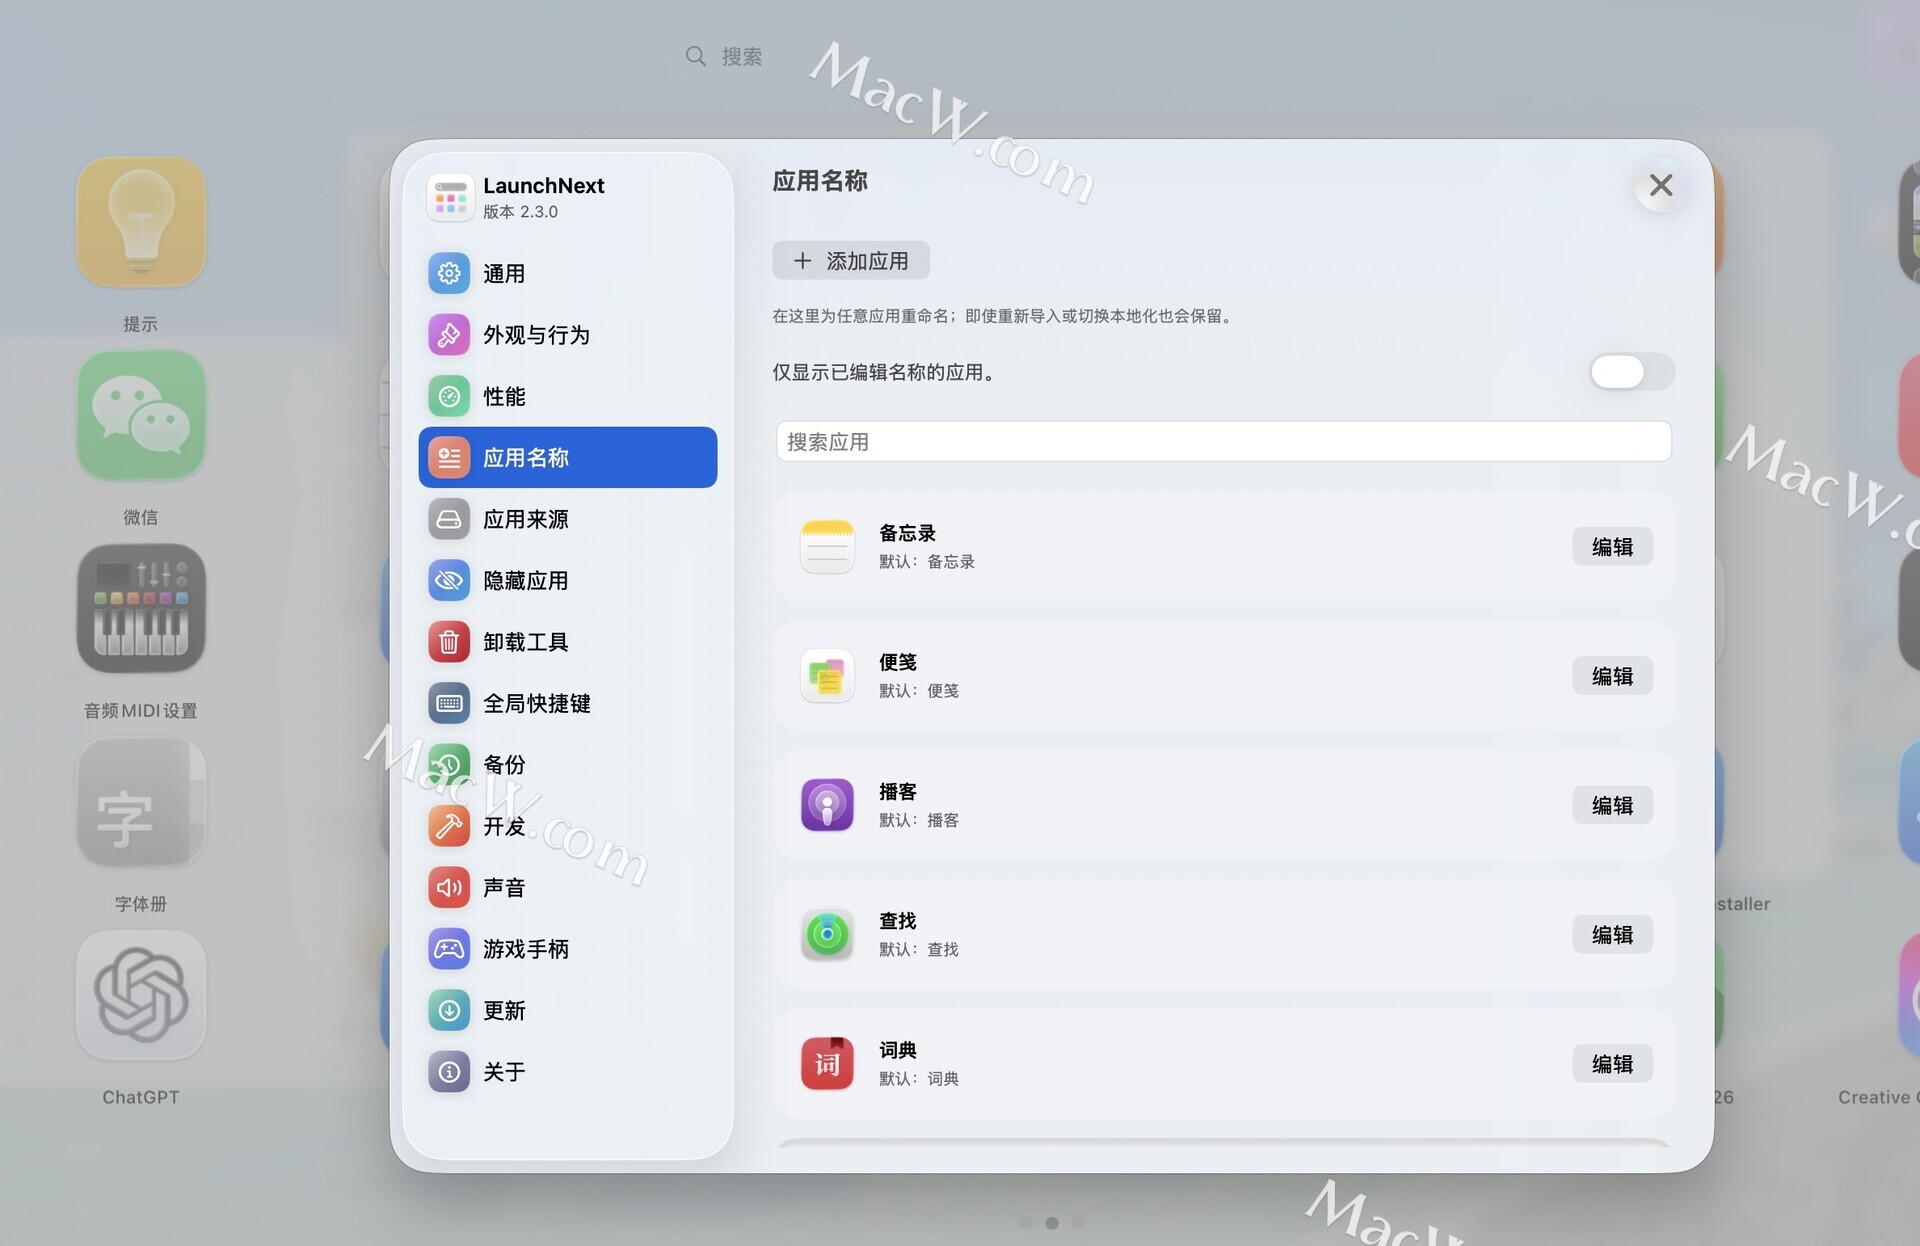Viewport: 1920px width, 1246px height.
Task: Open the 卸载工具 trash can icon
Action: coord(449,642)
